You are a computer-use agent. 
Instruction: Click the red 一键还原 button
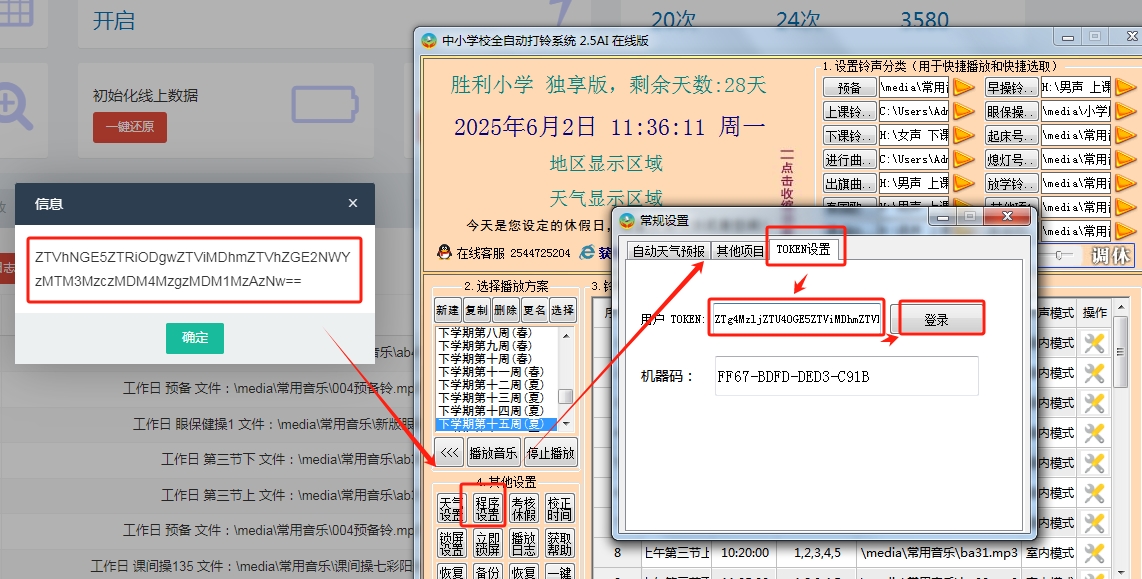click(x=130, y=127)
